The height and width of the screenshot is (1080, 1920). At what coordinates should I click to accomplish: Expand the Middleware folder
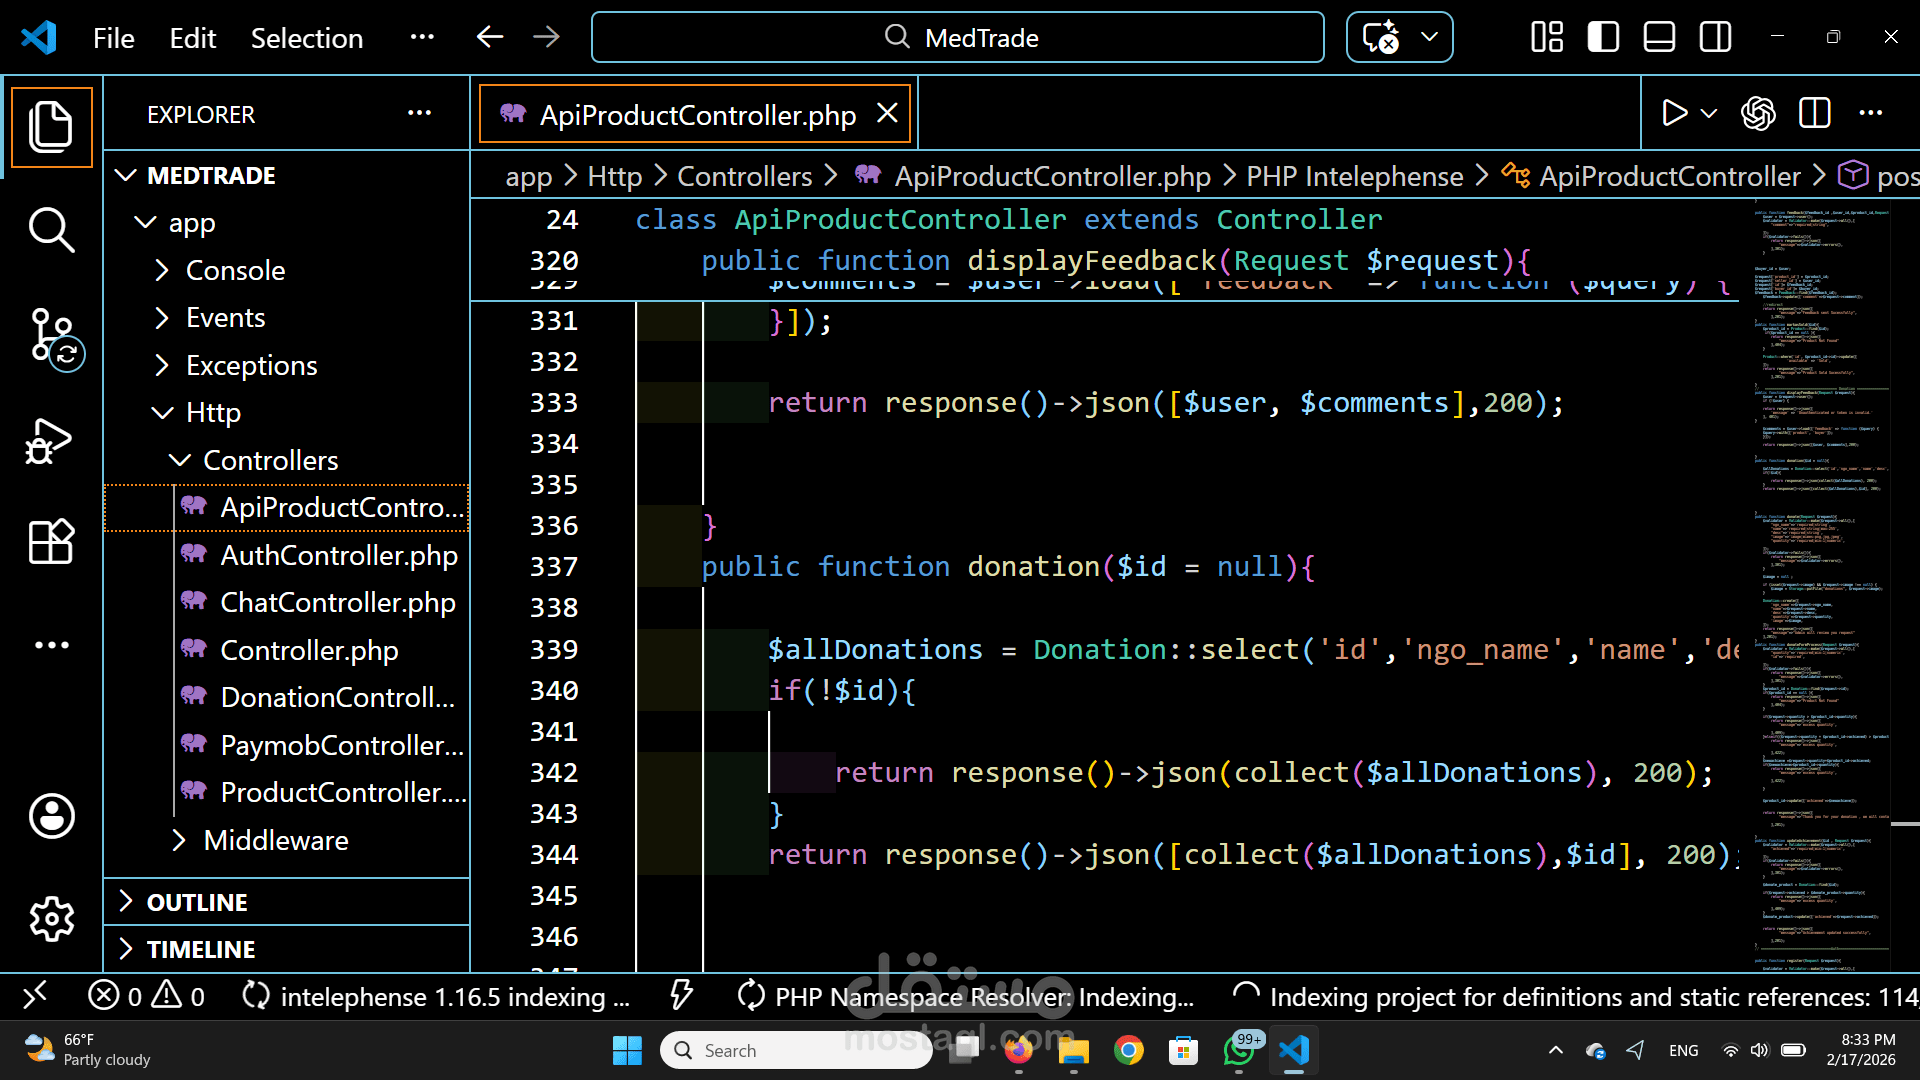point(276,840)
